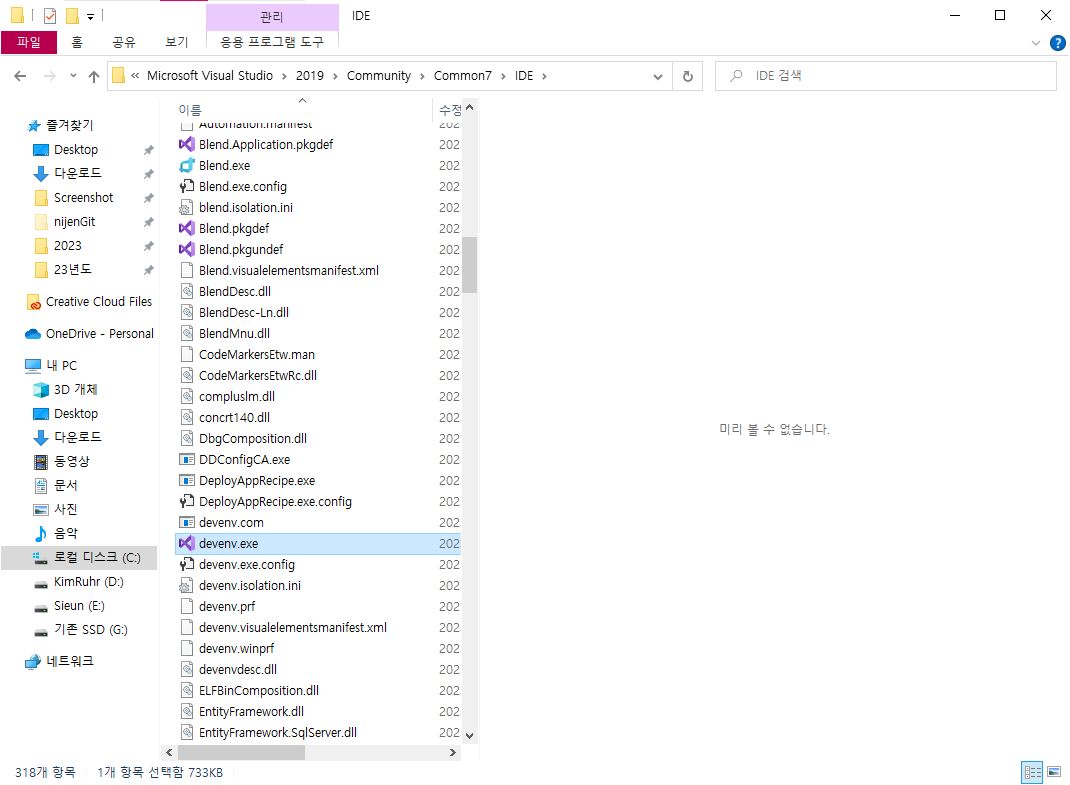Open the 파일 menu tab
This screenshot has width=1070, height=785.
coord(29,42)
